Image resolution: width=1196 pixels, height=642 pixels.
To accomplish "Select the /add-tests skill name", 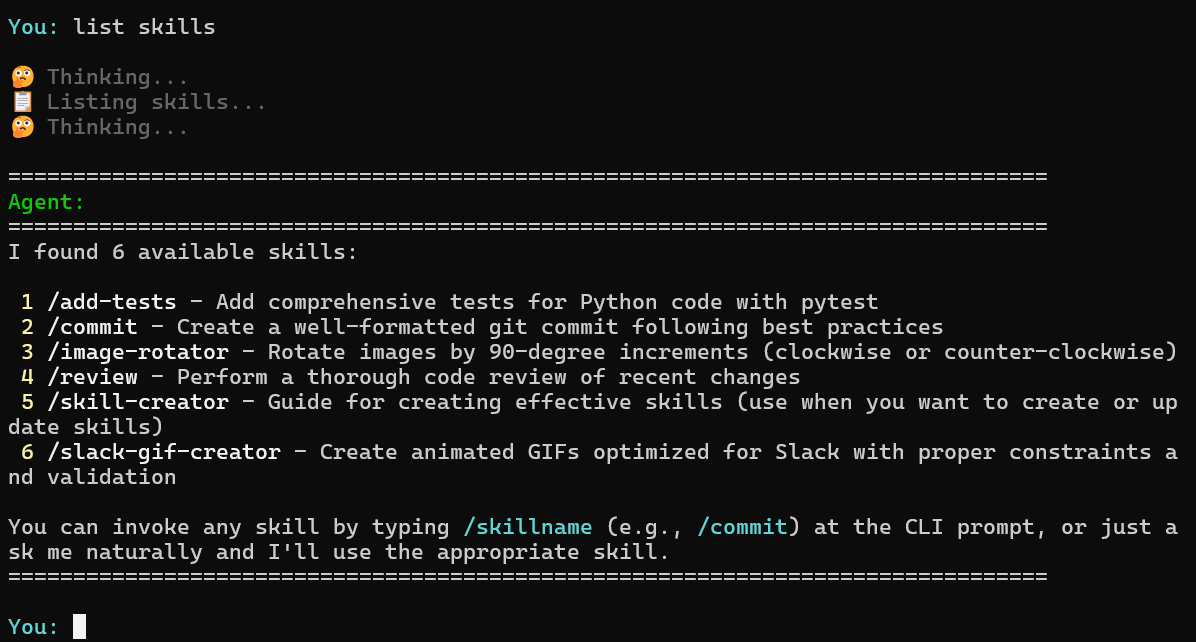I will click(x=112, y=302).
